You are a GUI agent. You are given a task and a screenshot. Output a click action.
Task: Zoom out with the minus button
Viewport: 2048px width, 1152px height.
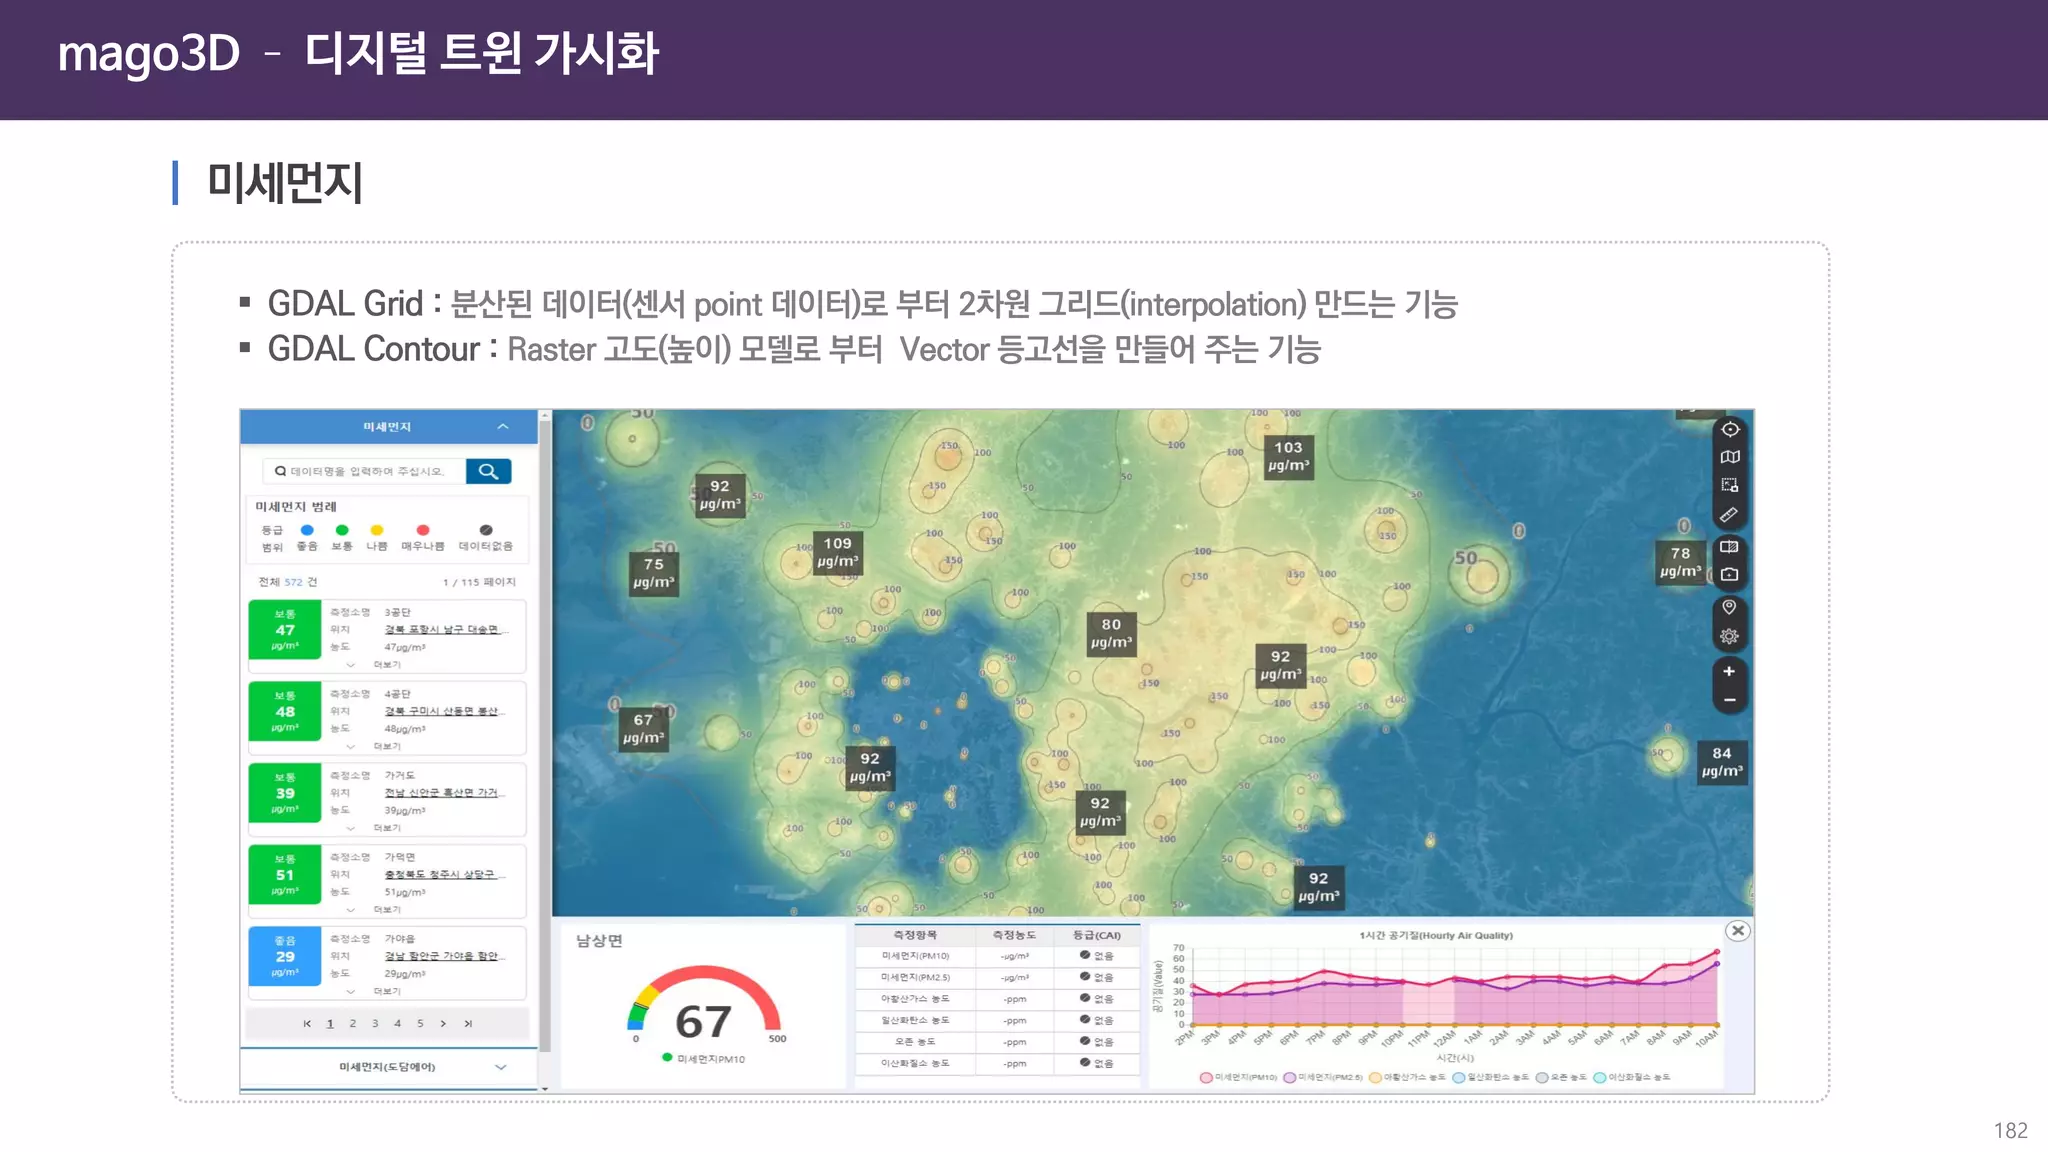coord(1730,700)
